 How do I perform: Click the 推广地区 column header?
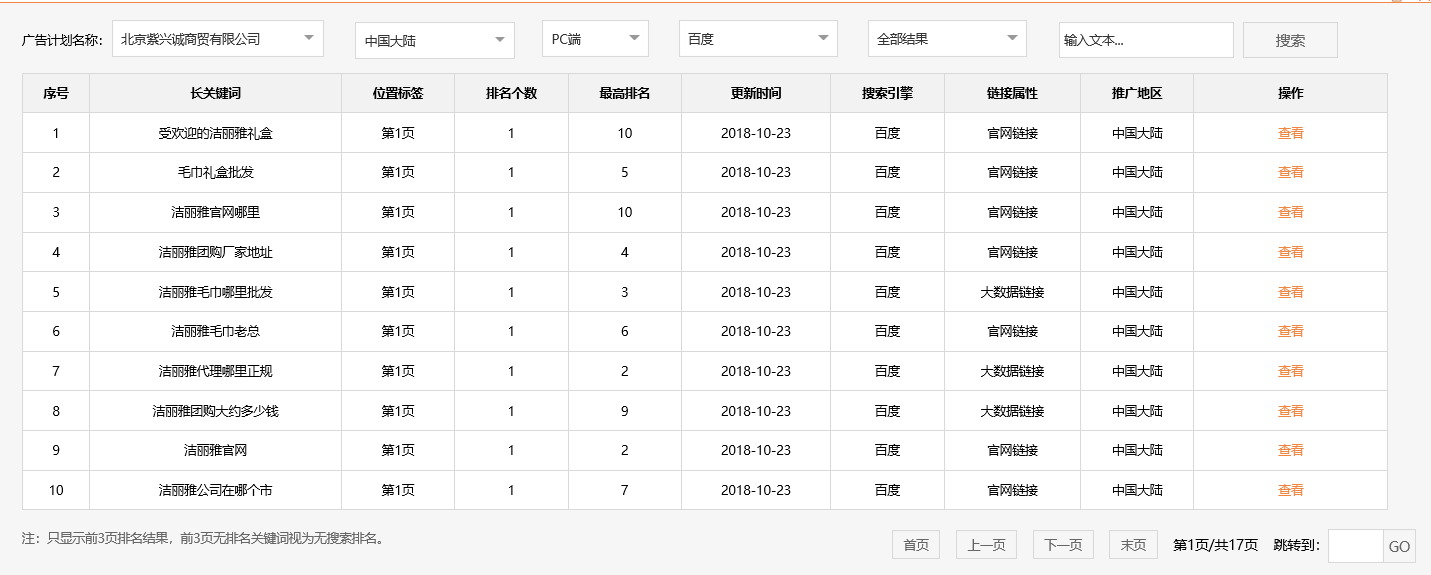1137,93
